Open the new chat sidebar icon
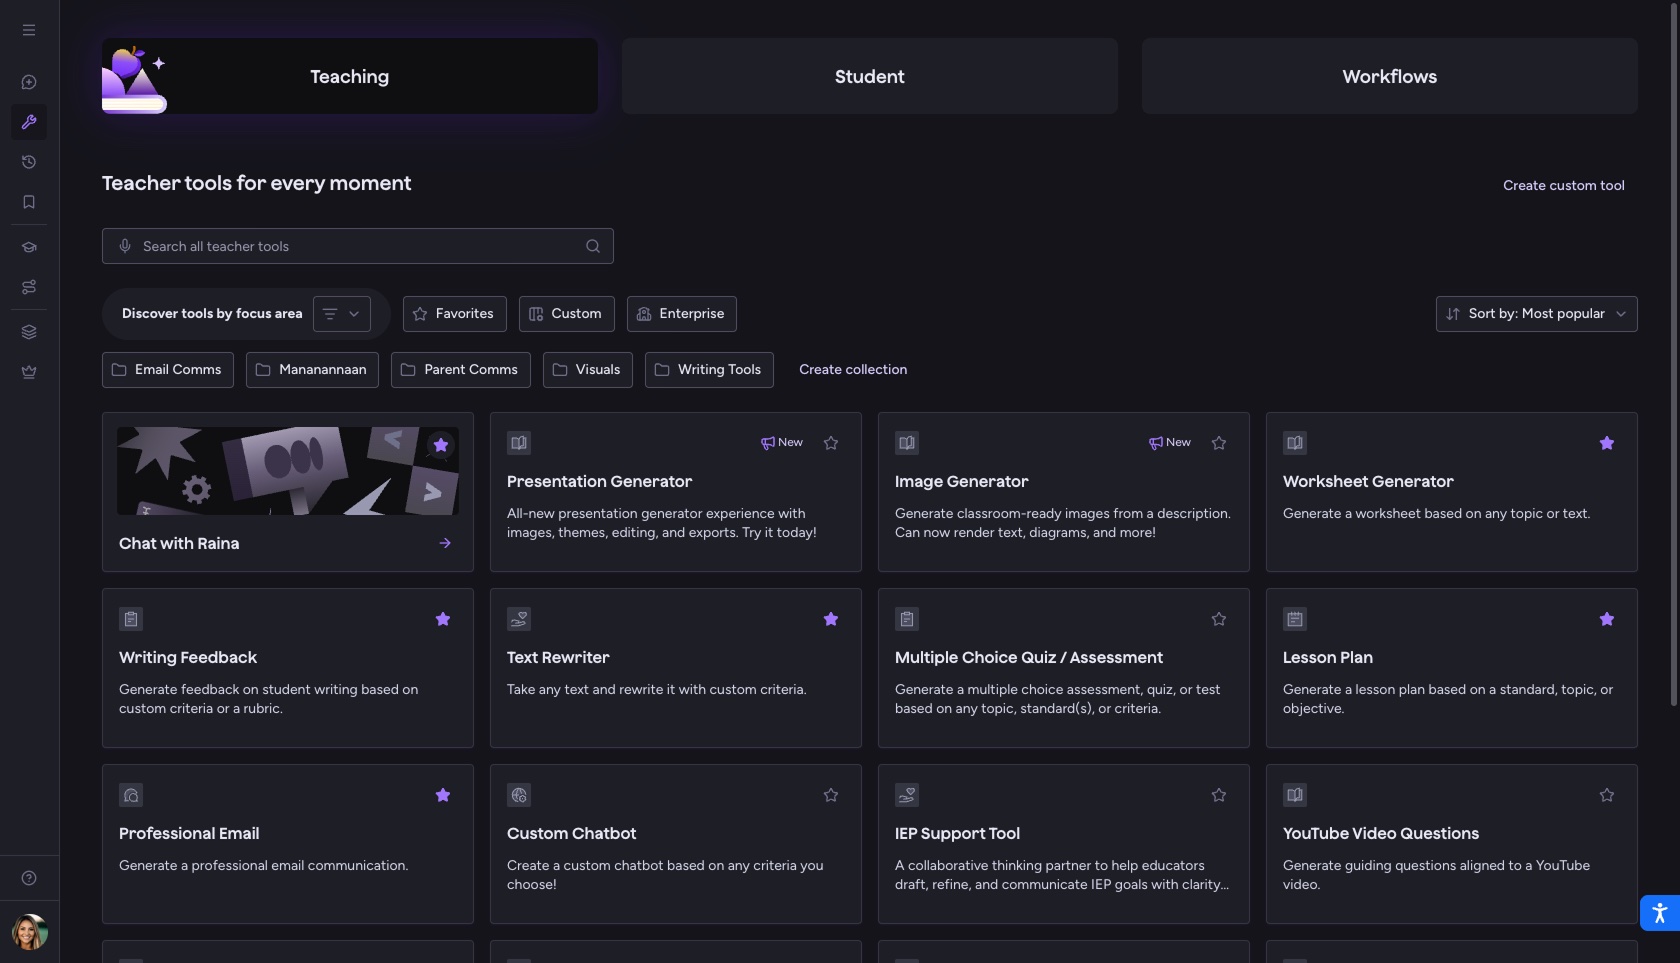The height and width of the screenshot is (963, 1680). 29,82
